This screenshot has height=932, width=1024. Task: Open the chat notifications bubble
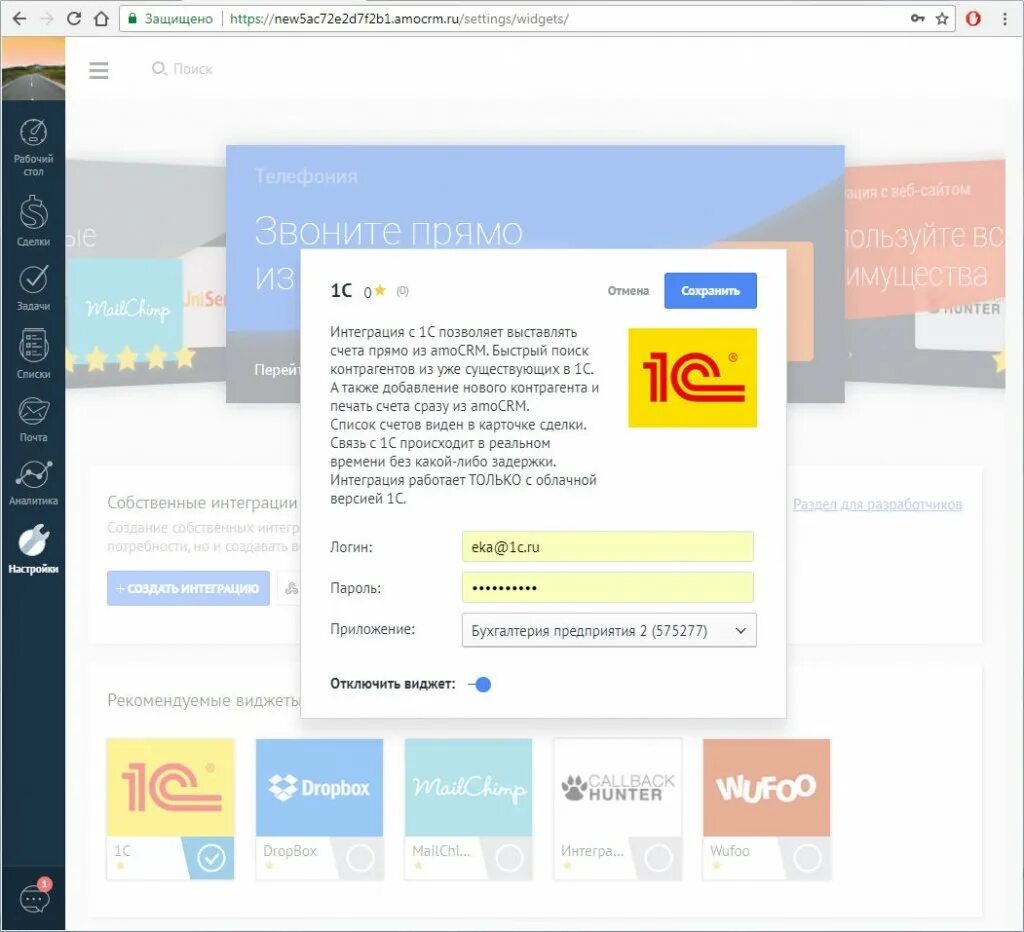[x=34, y=897]
